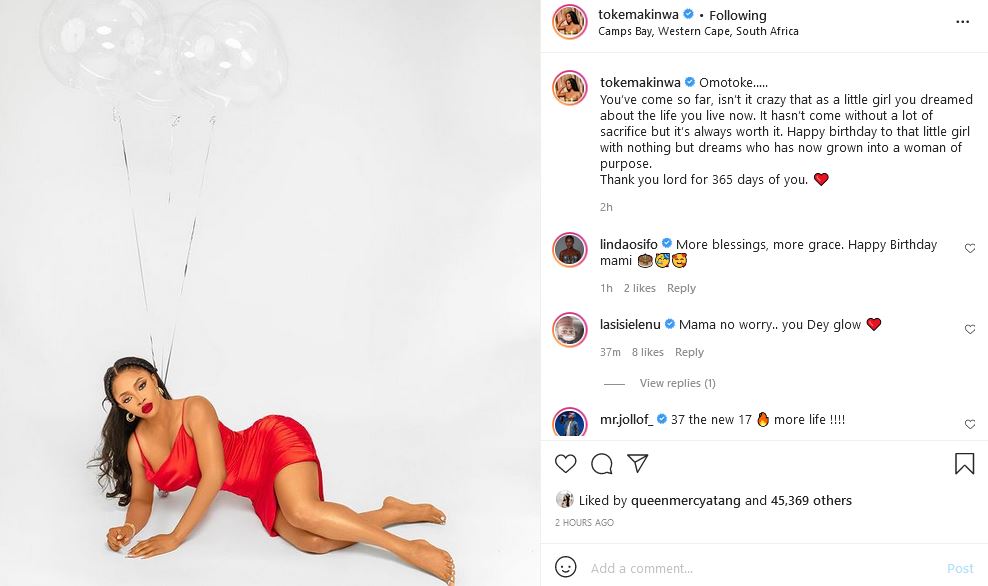Viewport: 988px width, 586px height.
Task: Open lindaosifo's profile avatar
Action: [570, 249]
